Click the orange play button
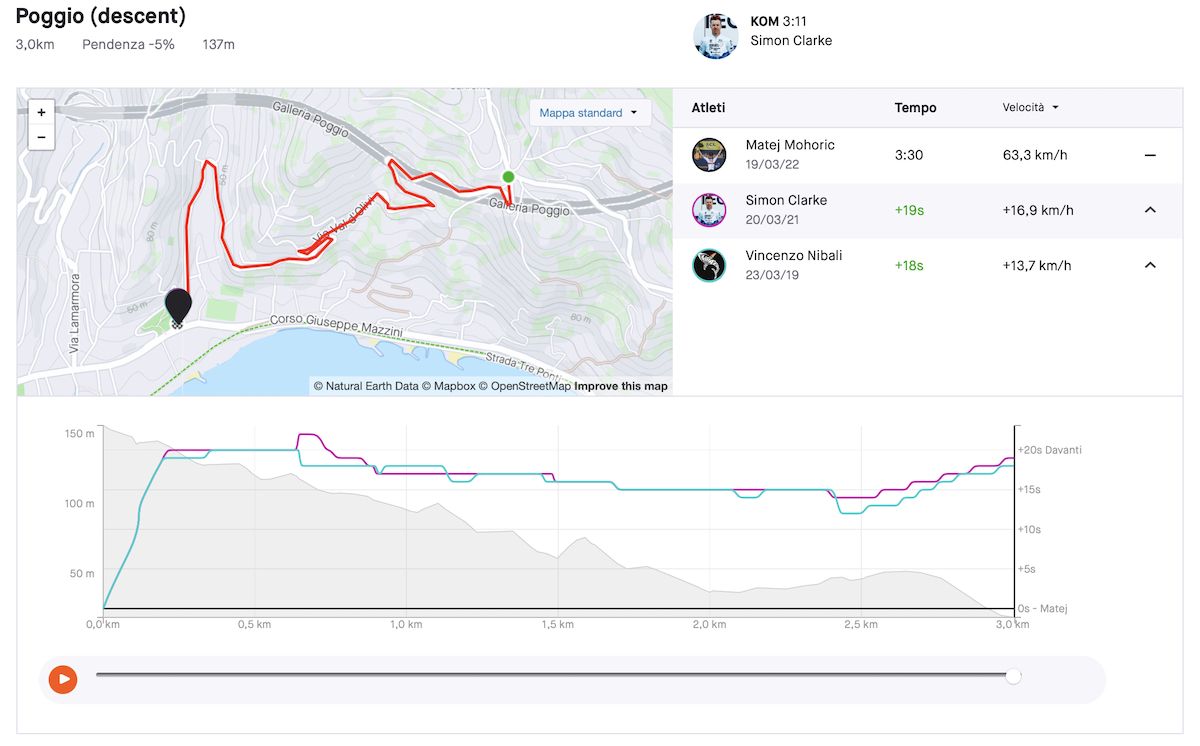 coord(63,679)
